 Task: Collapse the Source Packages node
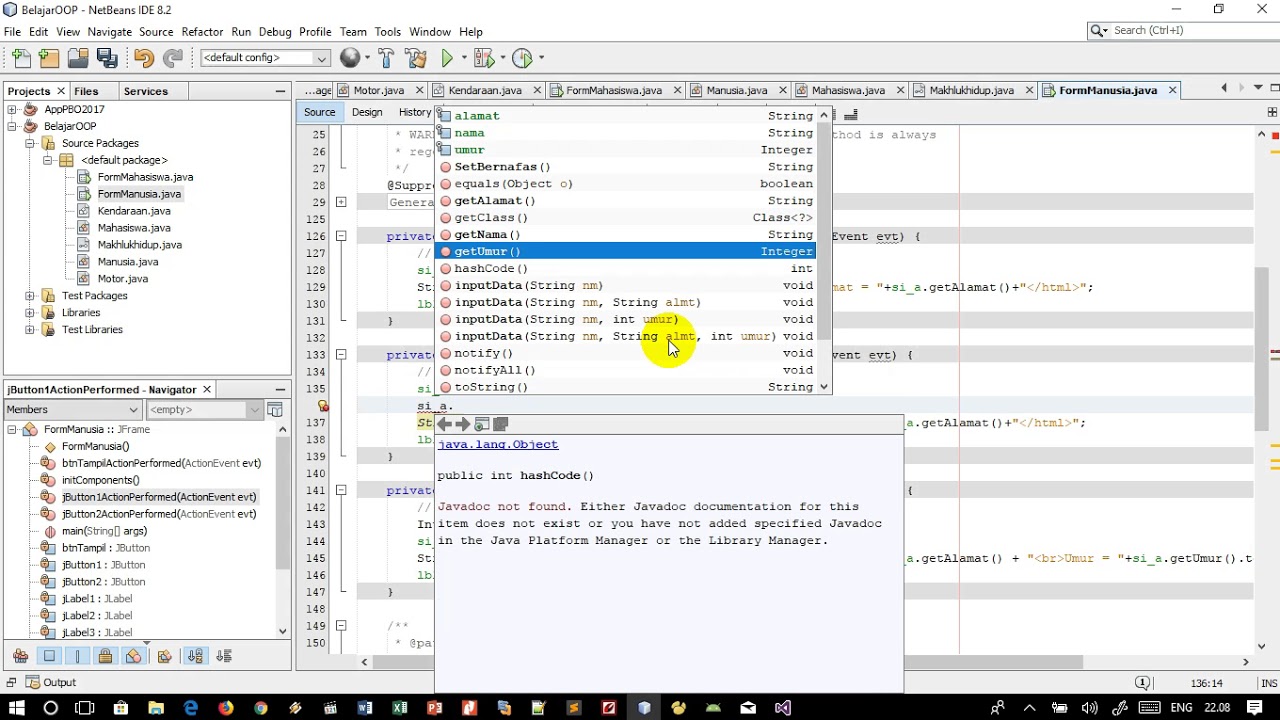coord(30,143)
